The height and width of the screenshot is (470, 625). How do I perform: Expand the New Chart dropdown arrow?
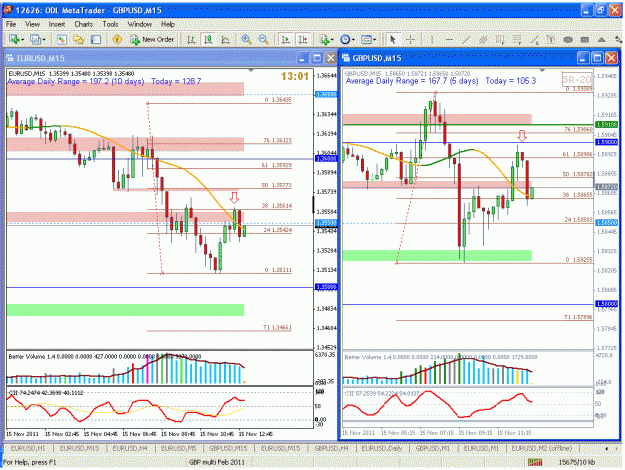click(x=23, y=40)
